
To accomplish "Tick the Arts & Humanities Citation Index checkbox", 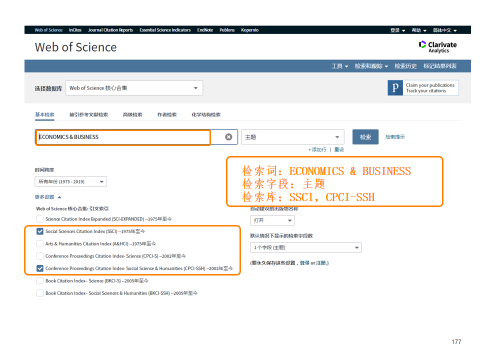I will point(40,244).
